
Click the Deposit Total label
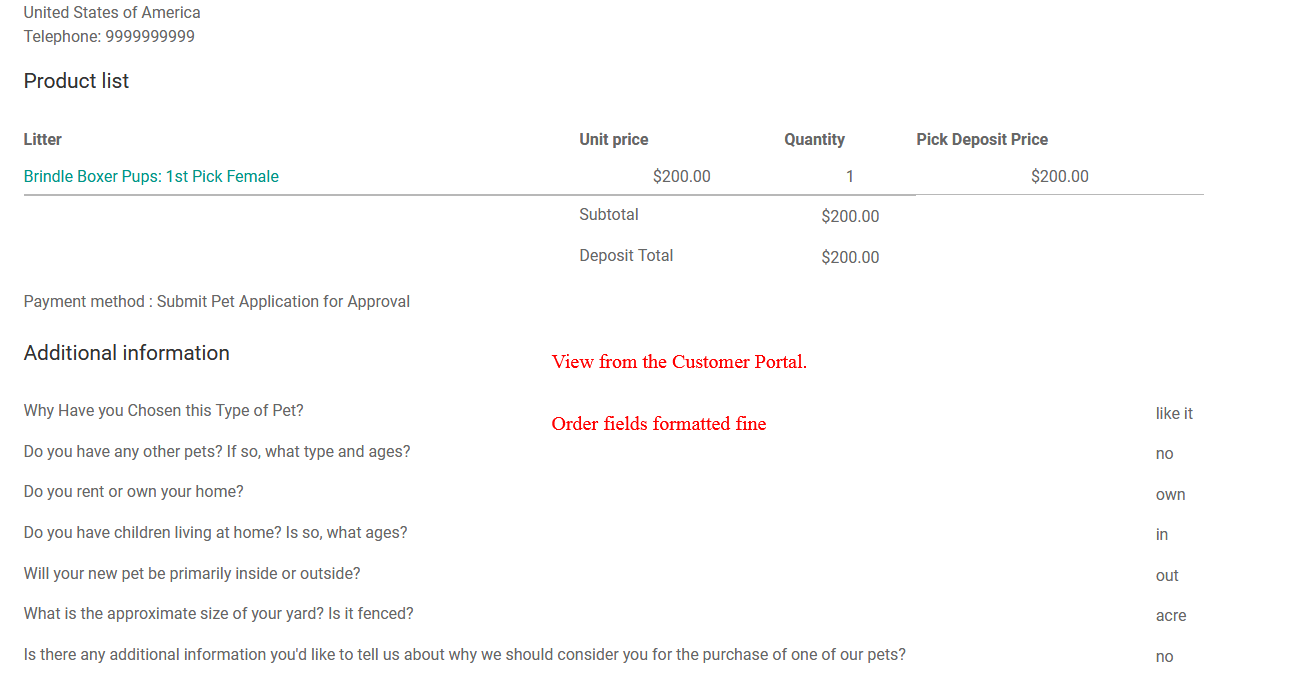(x=626, y=255)
